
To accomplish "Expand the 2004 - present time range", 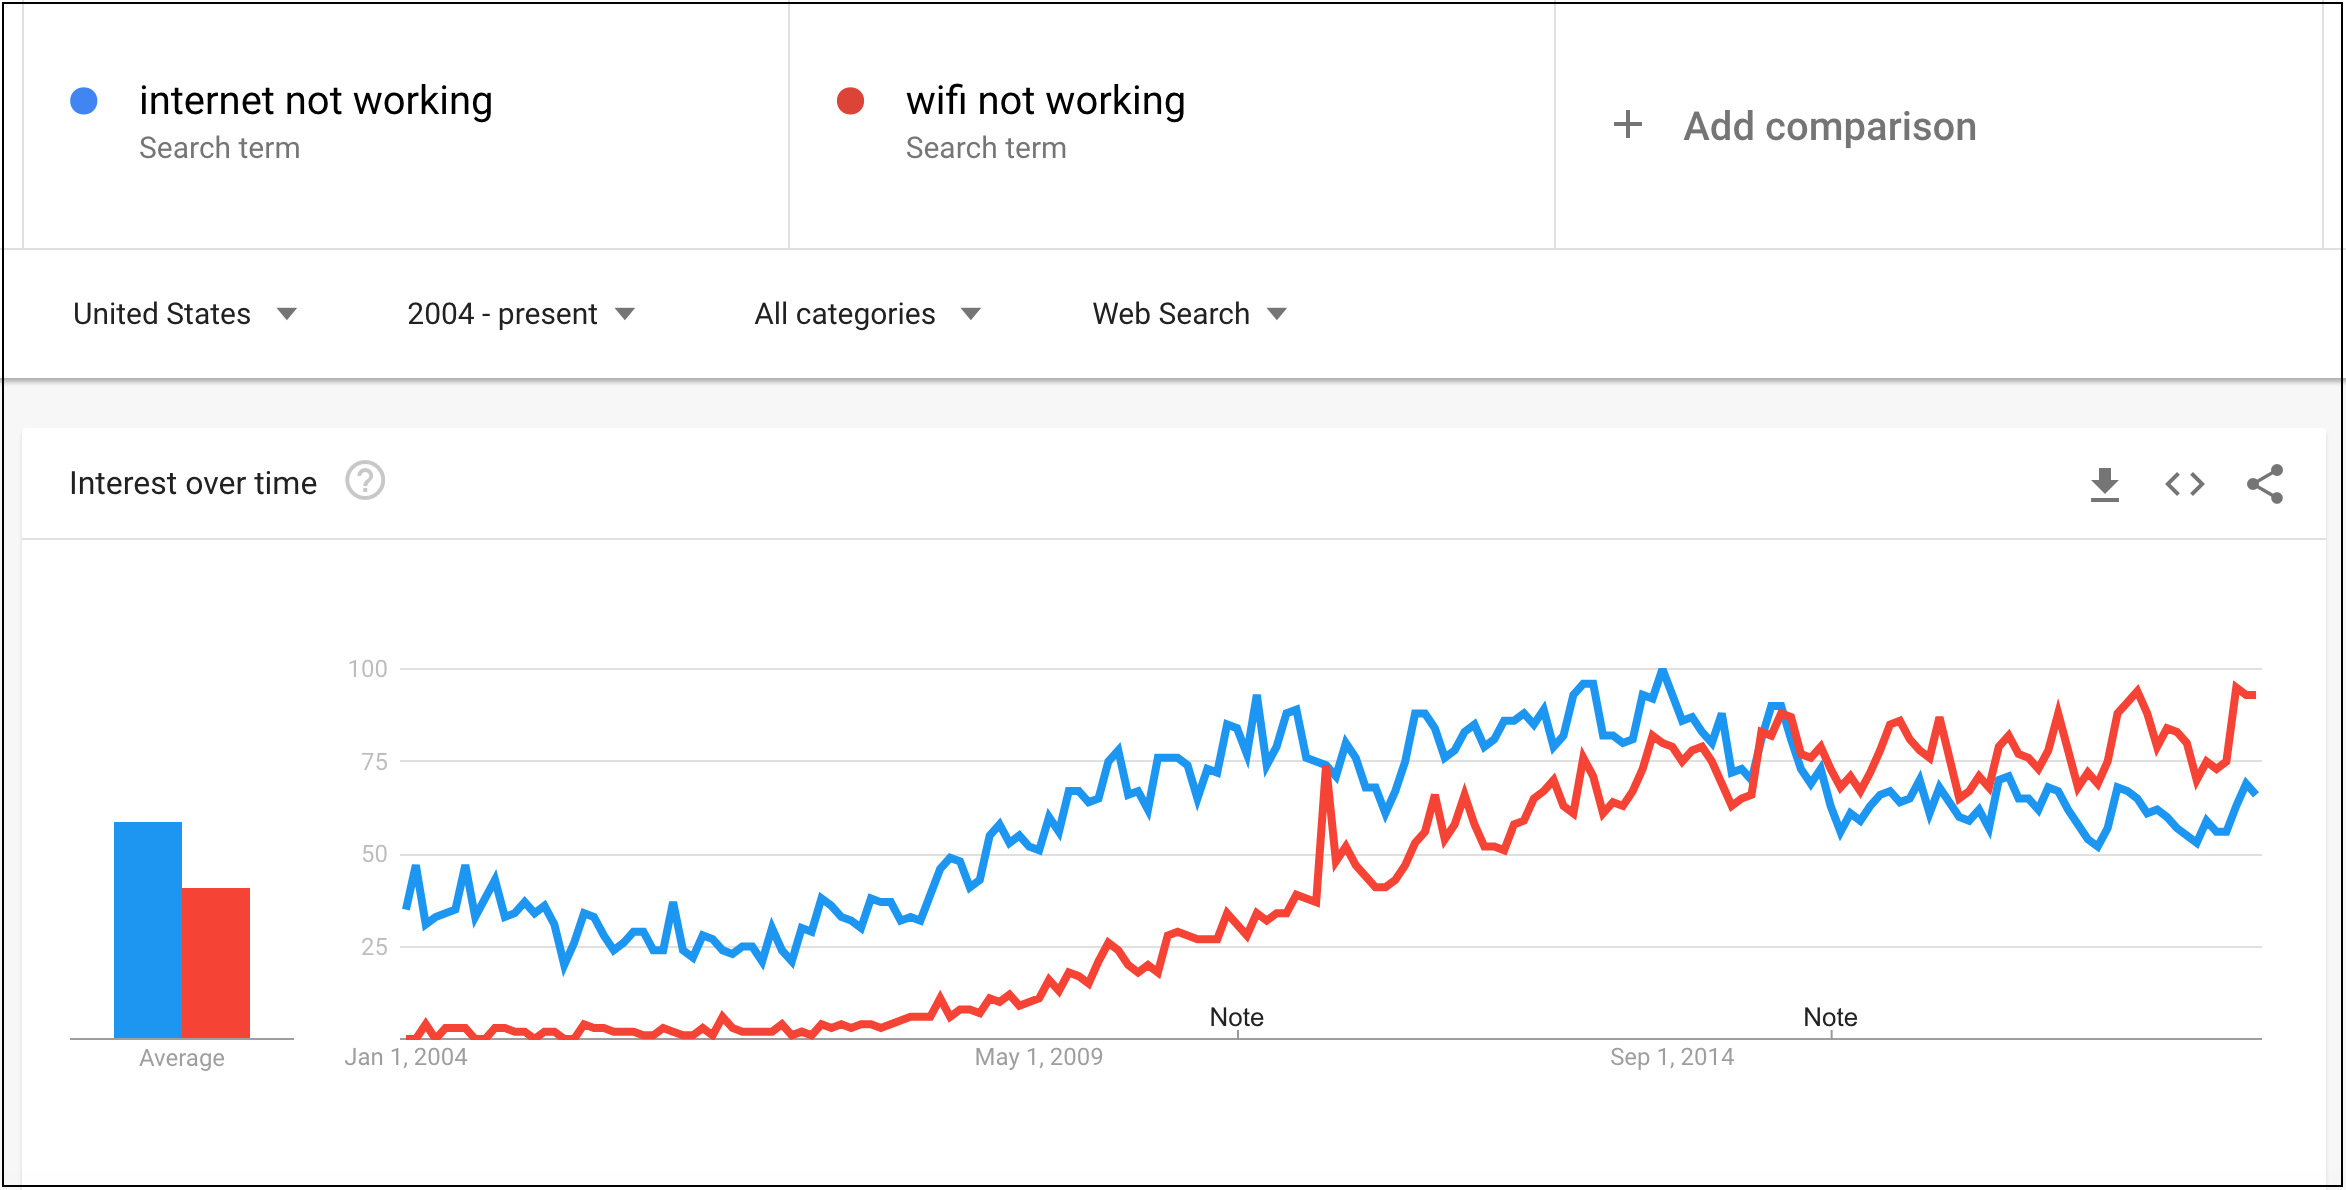I will (x=521, y=314).
